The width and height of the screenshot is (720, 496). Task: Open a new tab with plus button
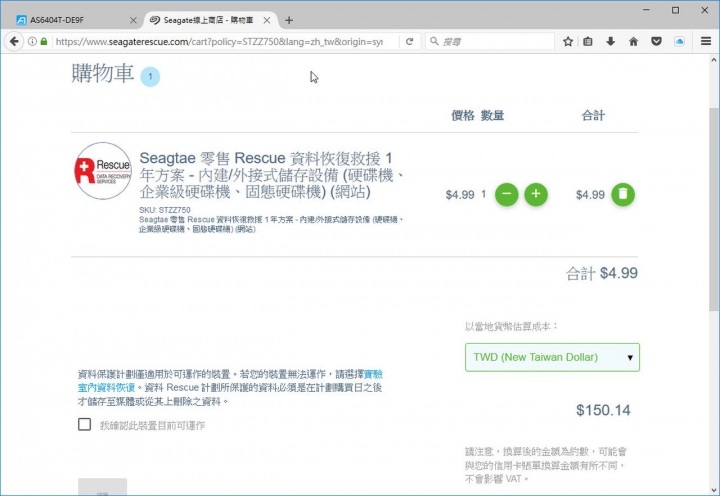click(x=289, y=20)
